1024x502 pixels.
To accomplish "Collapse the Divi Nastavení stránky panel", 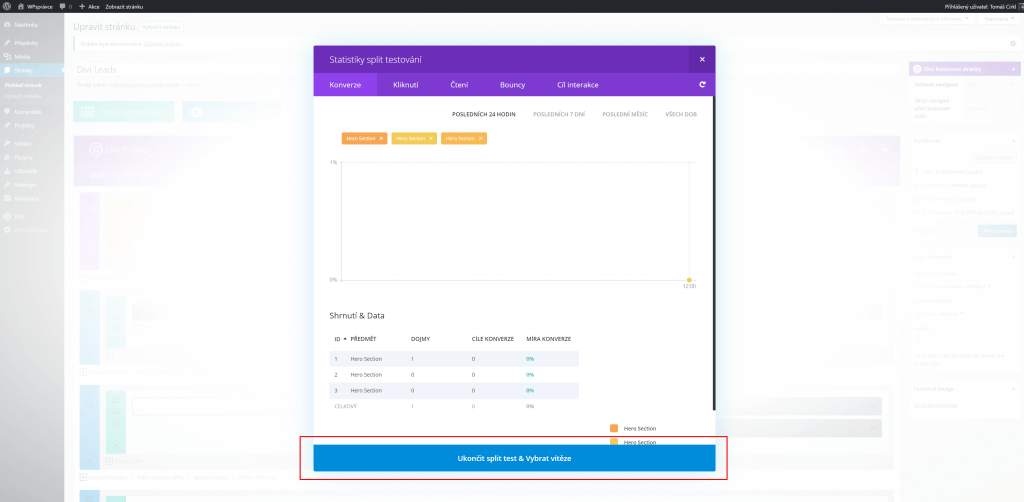I will pyautogui.click(x=1014, y=68).
